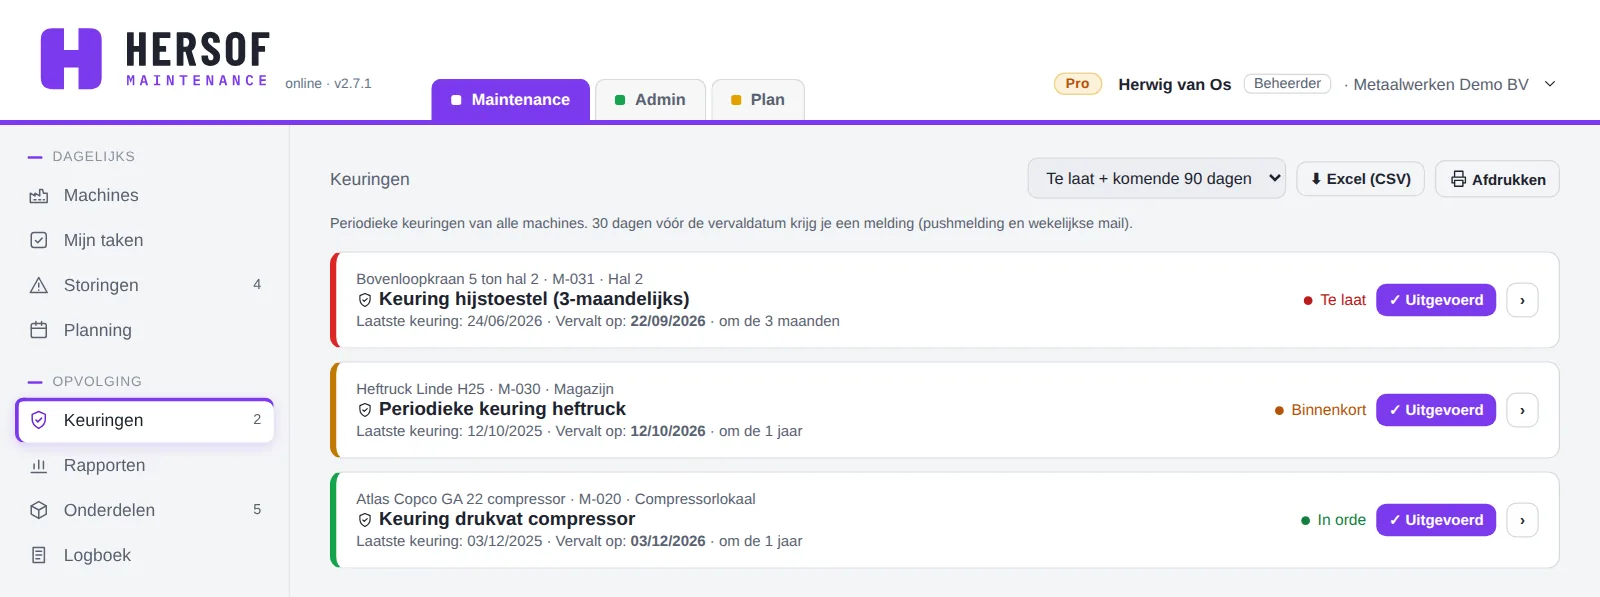Open the Maintenance tab
The height and width of the screenshot is (597, 1600).
[x=511, y=100]
